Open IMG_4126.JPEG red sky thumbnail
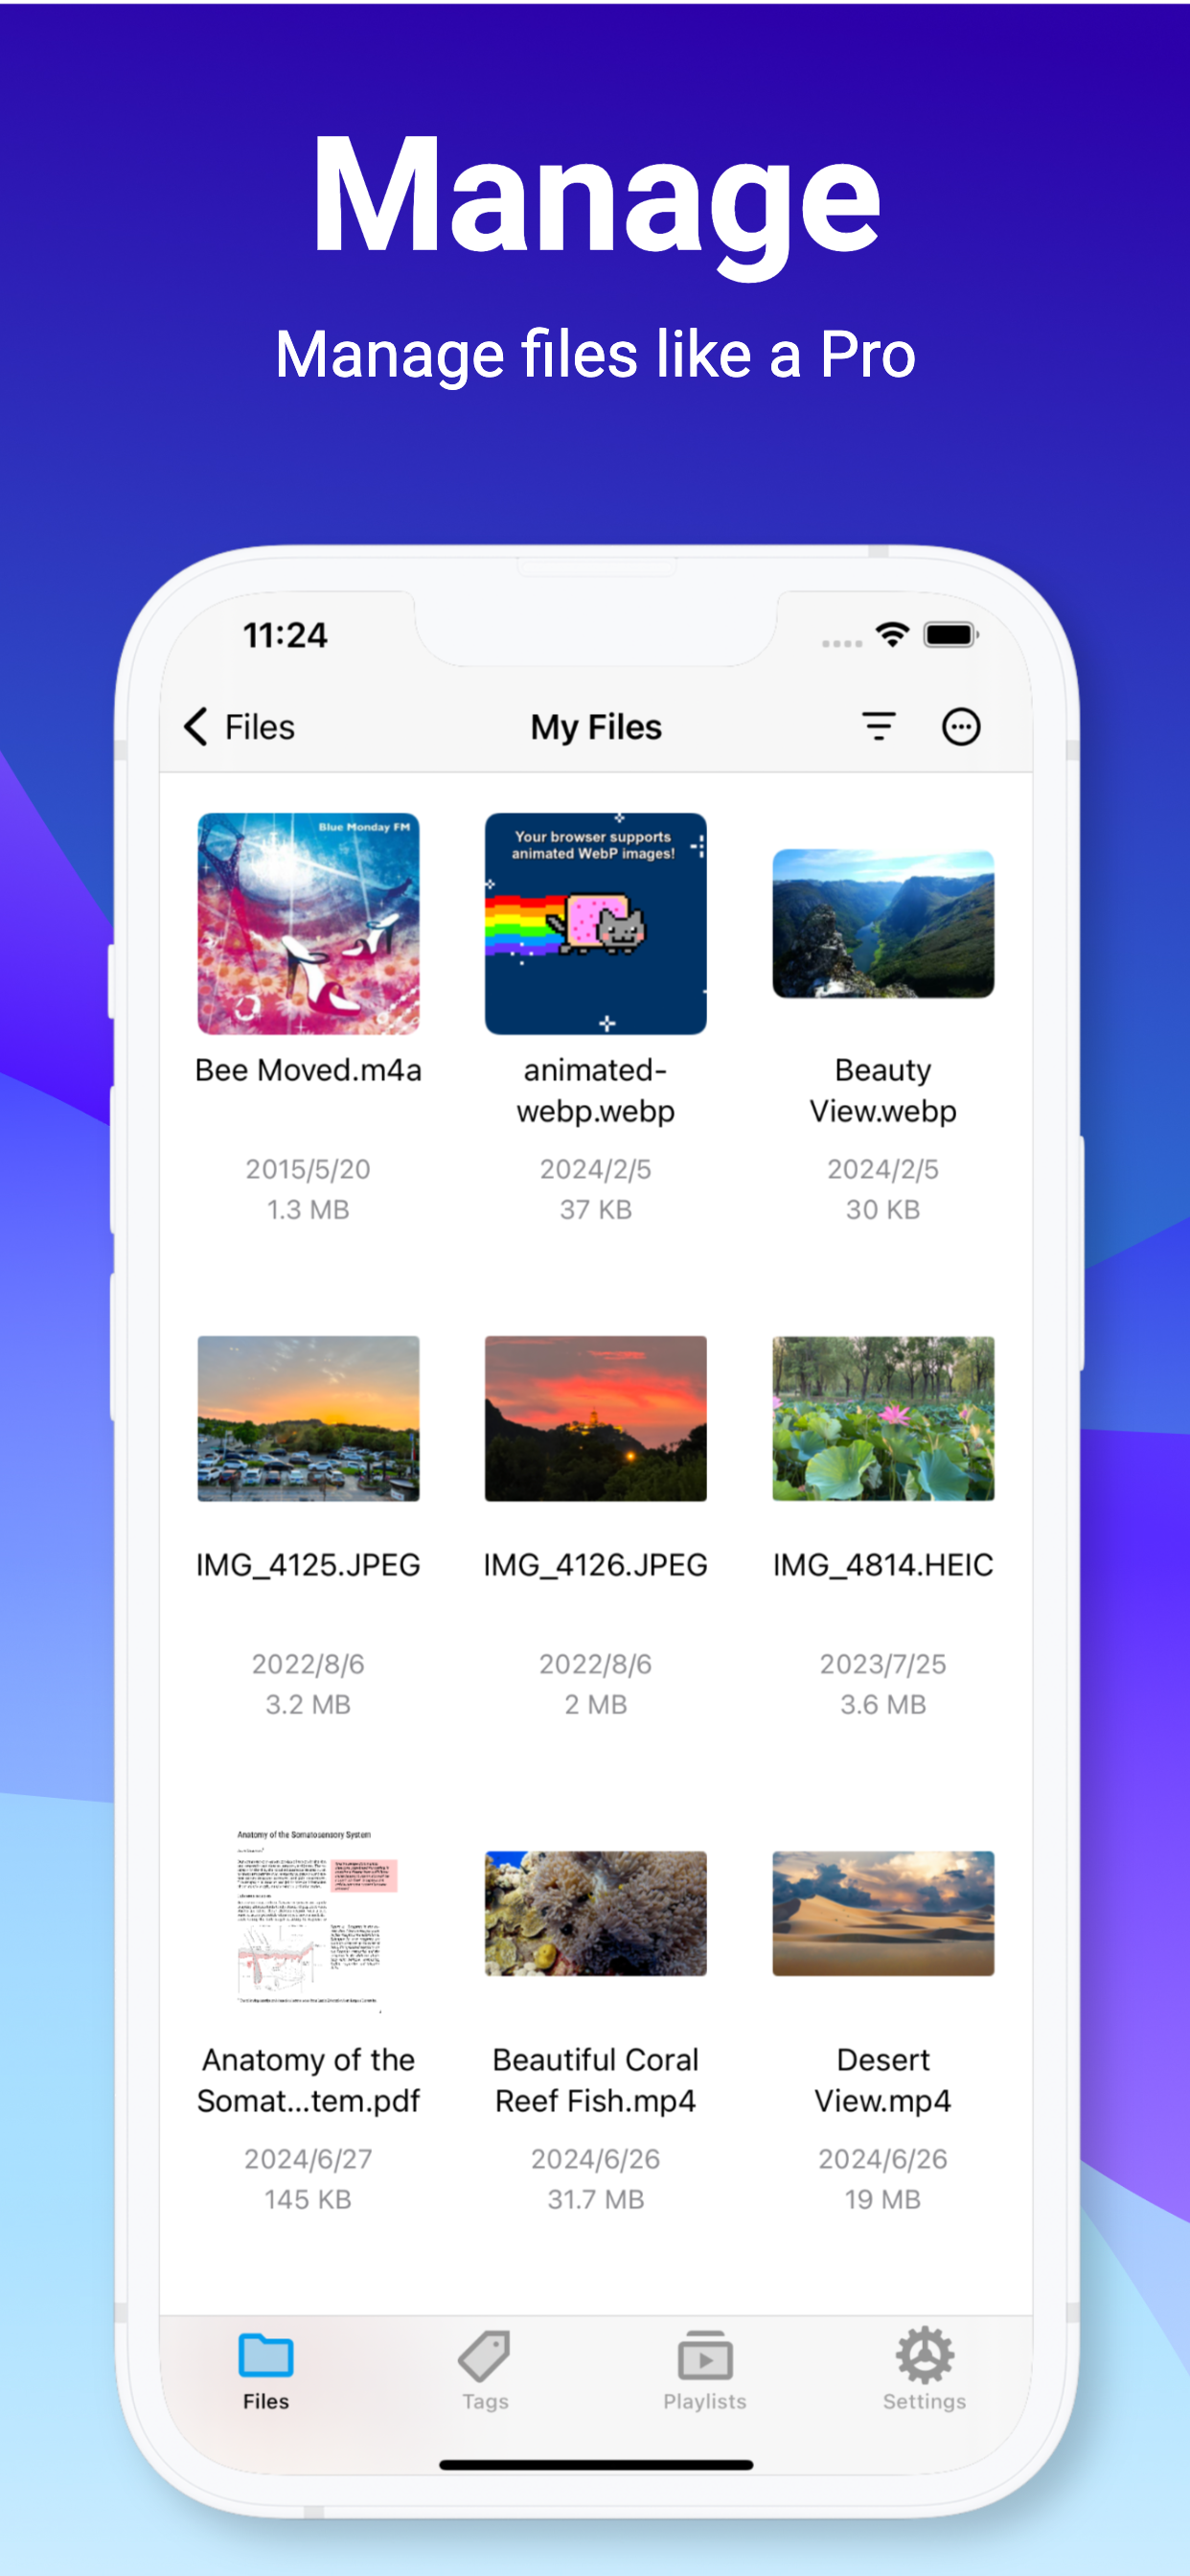The image size is (1190, 2576). point(595,1418)
